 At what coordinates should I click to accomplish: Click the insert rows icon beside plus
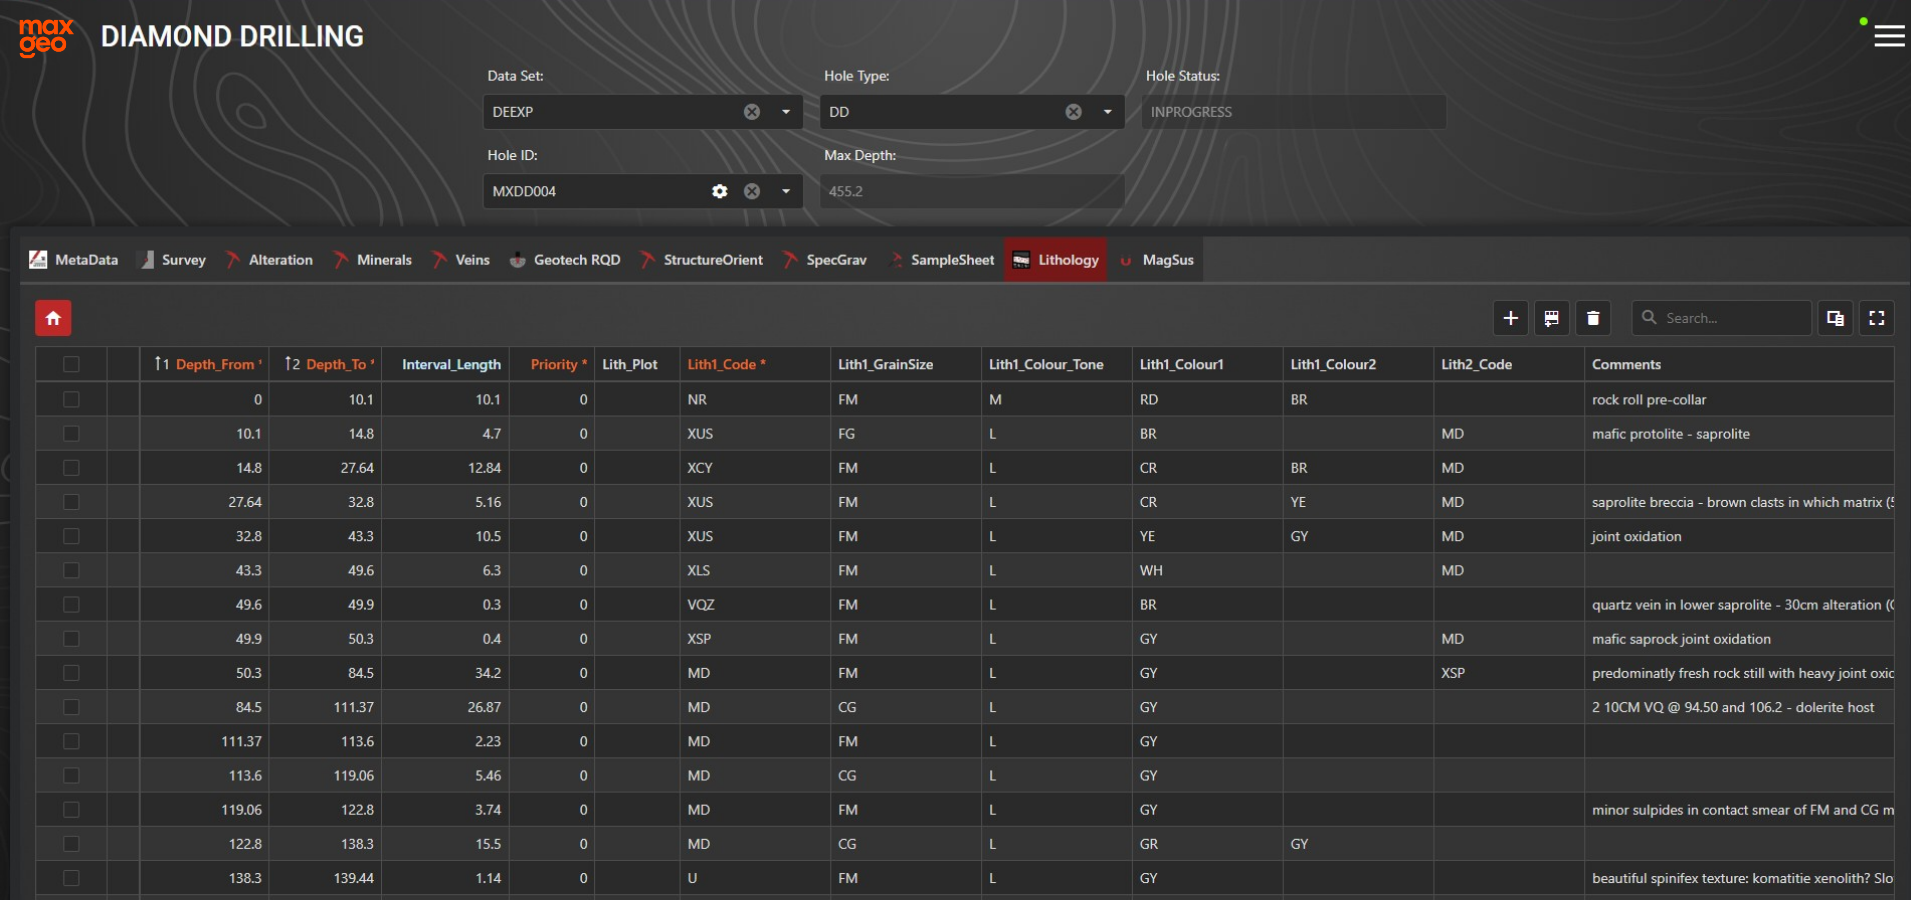[1551, 318]
